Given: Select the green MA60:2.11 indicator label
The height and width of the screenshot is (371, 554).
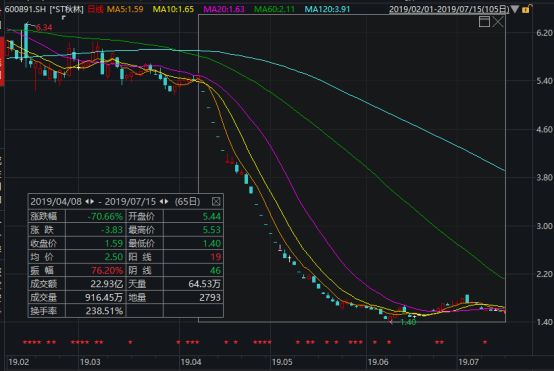Looking at the screenshot, I should click(274, 9).
